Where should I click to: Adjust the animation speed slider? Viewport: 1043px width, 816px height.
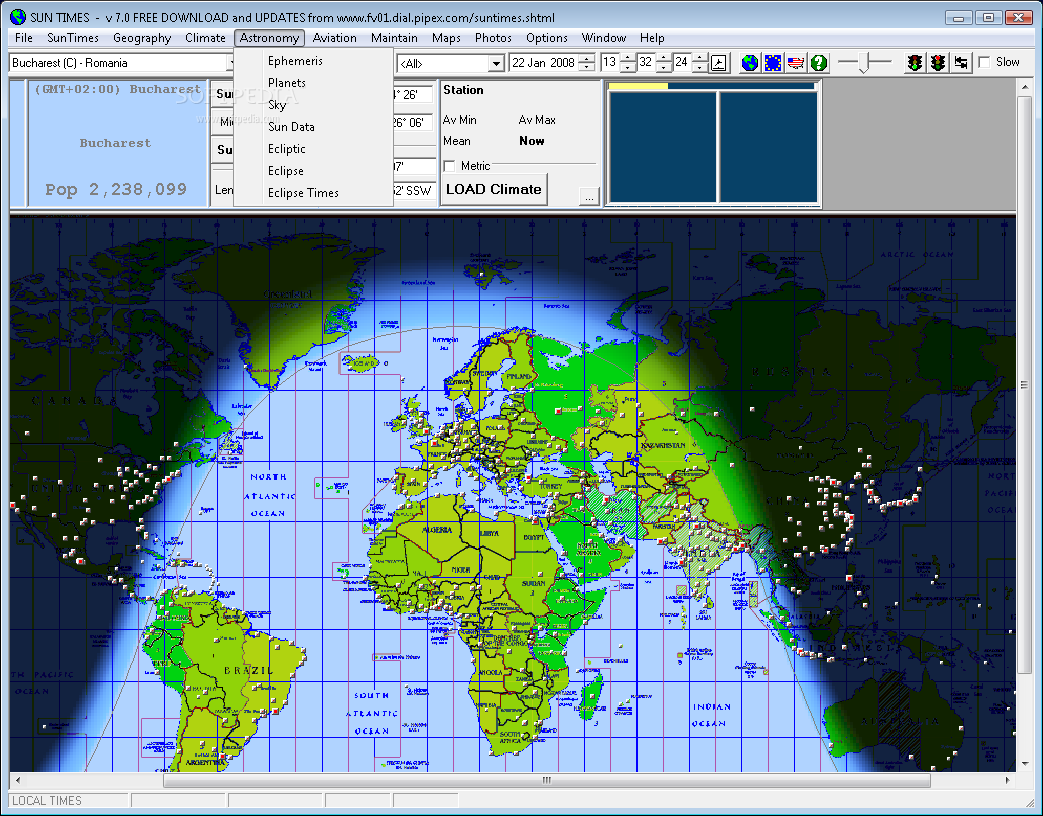click(864, 63)
